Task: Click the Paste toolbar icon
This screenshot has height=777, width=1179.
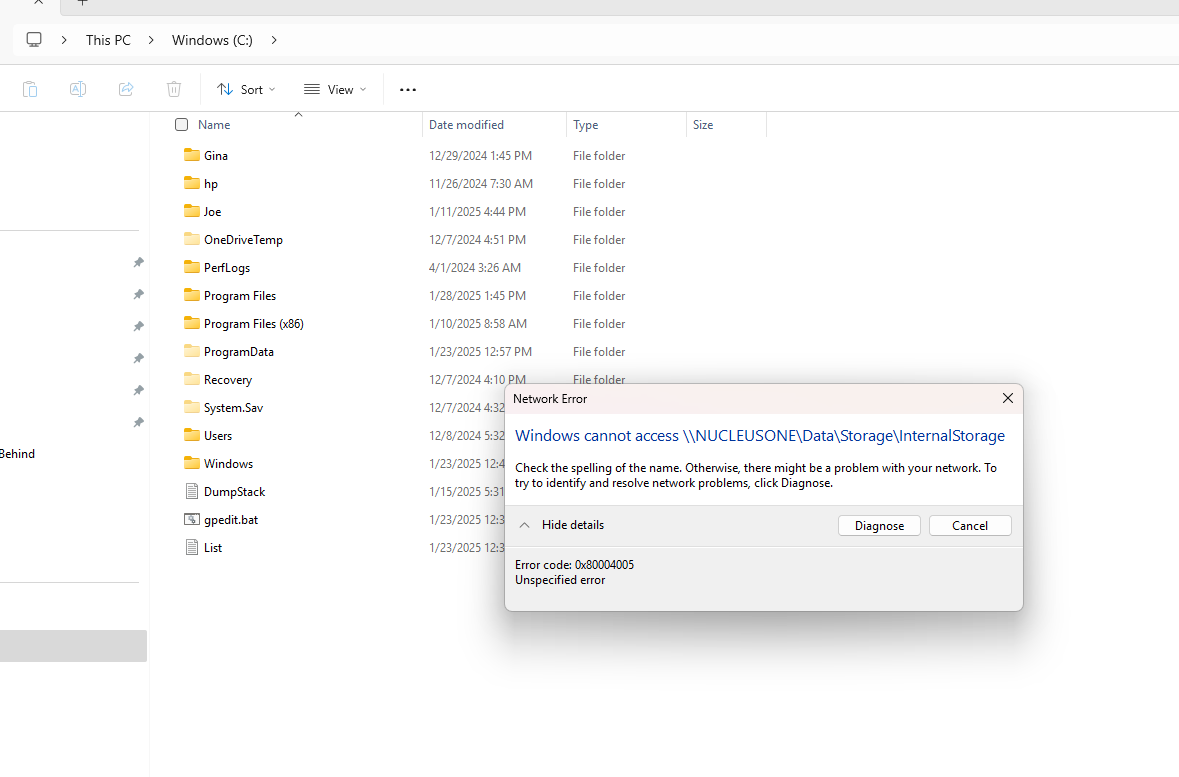Action: pos(30,90)
